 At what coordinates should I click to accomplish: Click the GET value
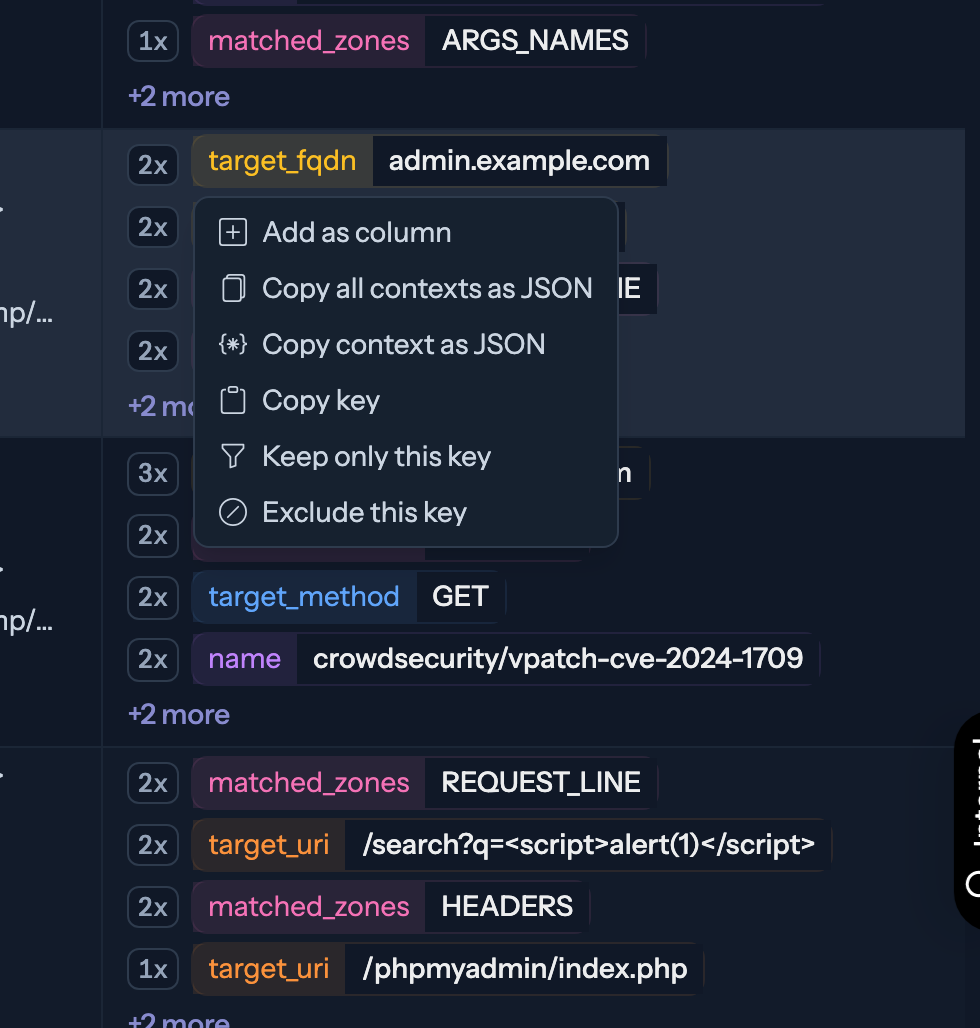(460, 597)
